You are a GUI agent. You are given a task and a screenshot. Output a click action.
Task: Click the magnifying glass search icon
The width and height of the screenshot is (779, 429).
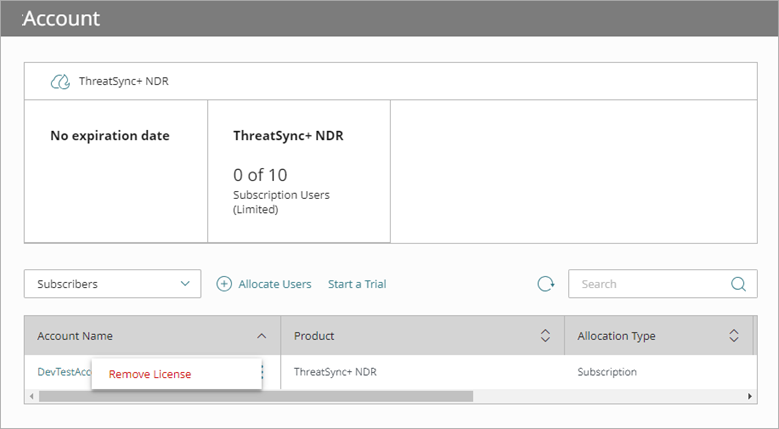[738, 284]
